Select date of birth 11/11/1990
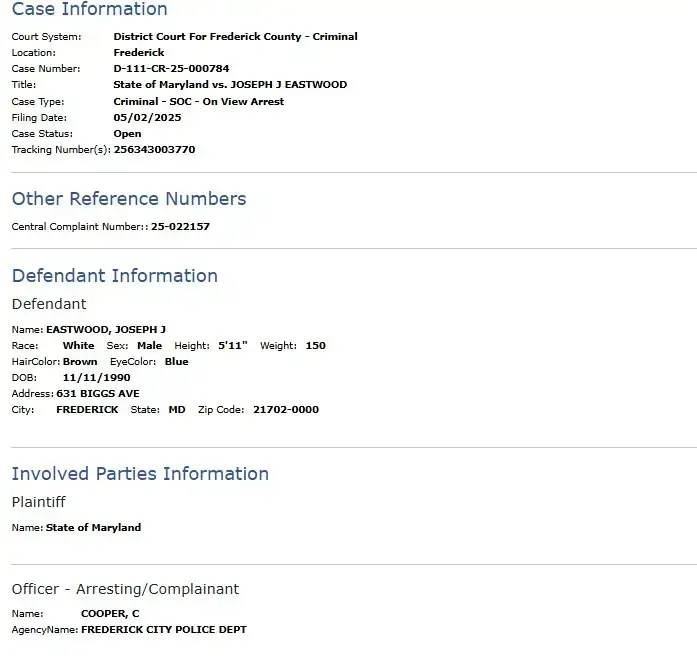Image resolution: width=697 pixels, height=656 pixels. coord(96,377)
